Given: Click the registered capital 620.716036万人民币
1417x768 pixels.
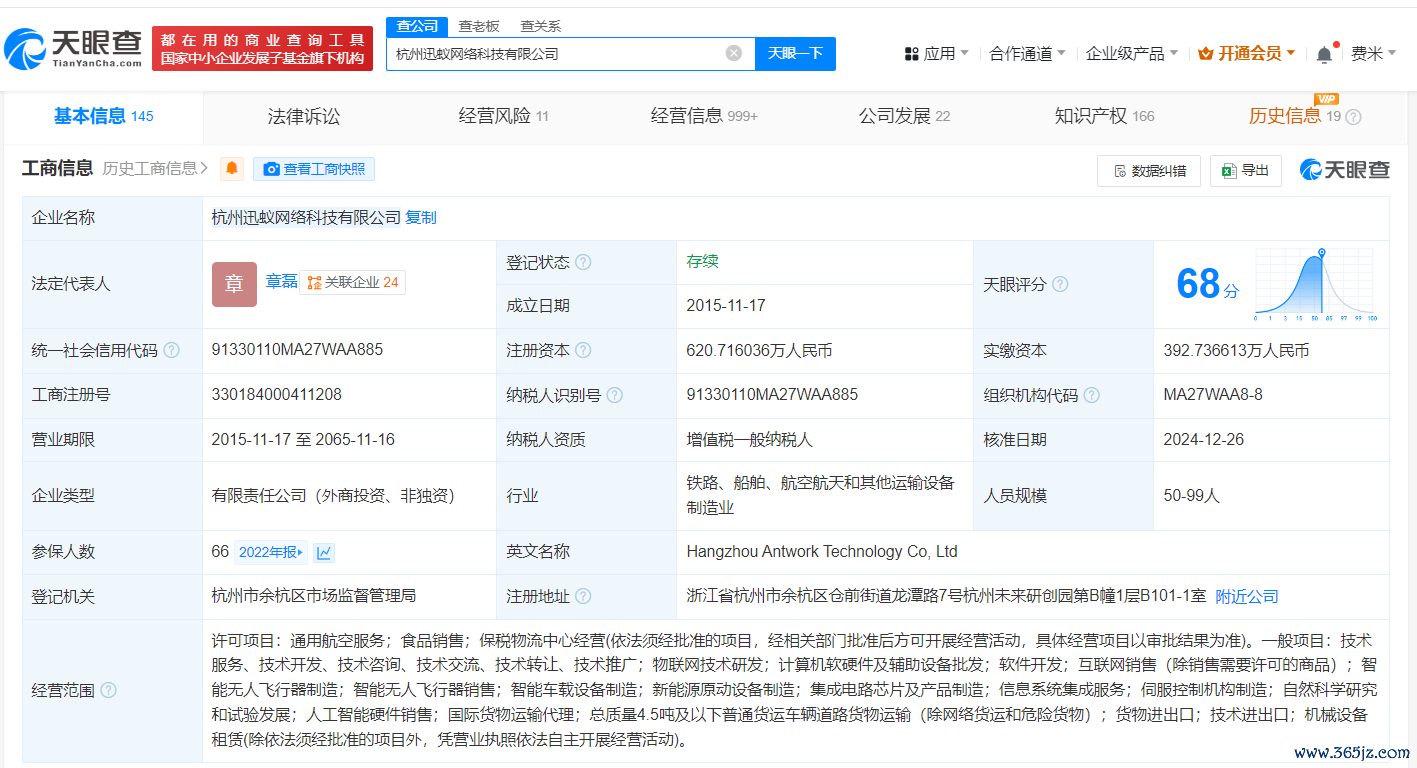Looking at the screenshot, I should click(x=759, y=351).
